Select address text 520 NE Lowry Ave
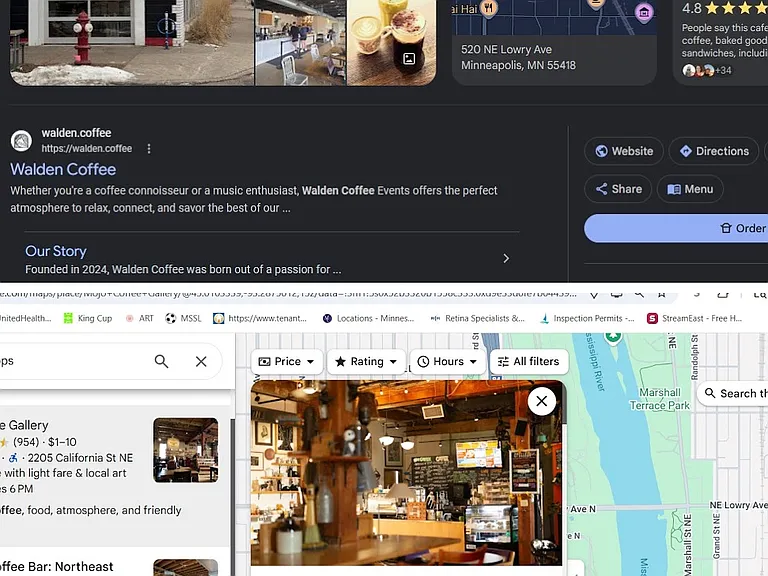This screenshot has height=576, width=768. 506,49
